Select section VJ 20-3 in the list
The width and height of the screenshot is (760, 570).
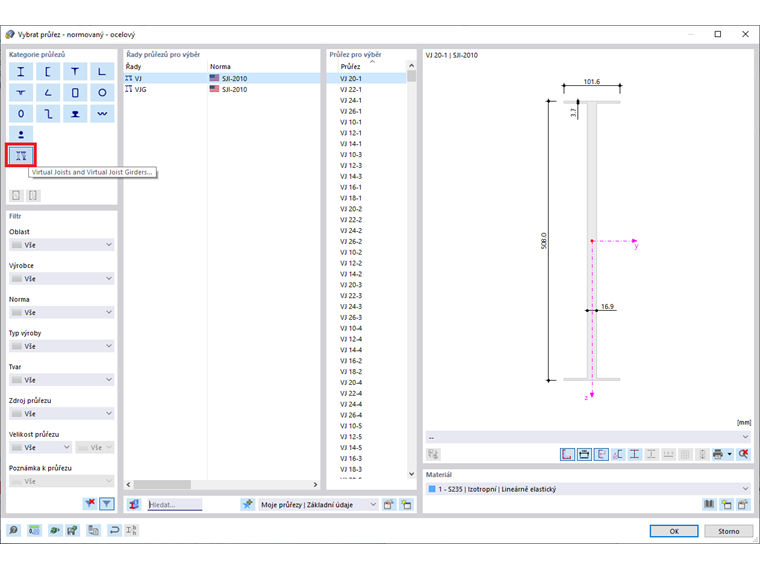tap(367, 285)
